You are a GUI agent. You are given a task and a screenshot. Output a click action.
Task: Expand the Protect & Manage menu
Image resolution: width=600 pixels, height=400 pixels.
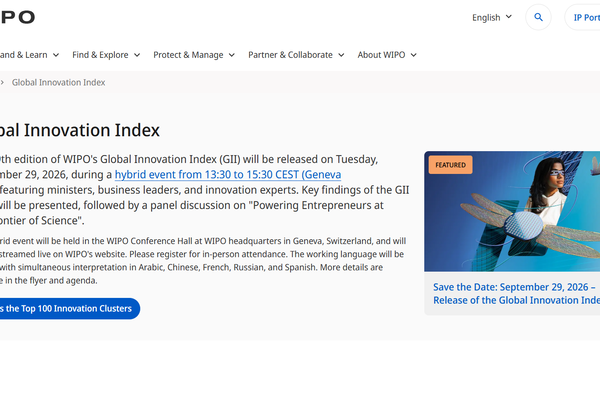click(194, 55)
